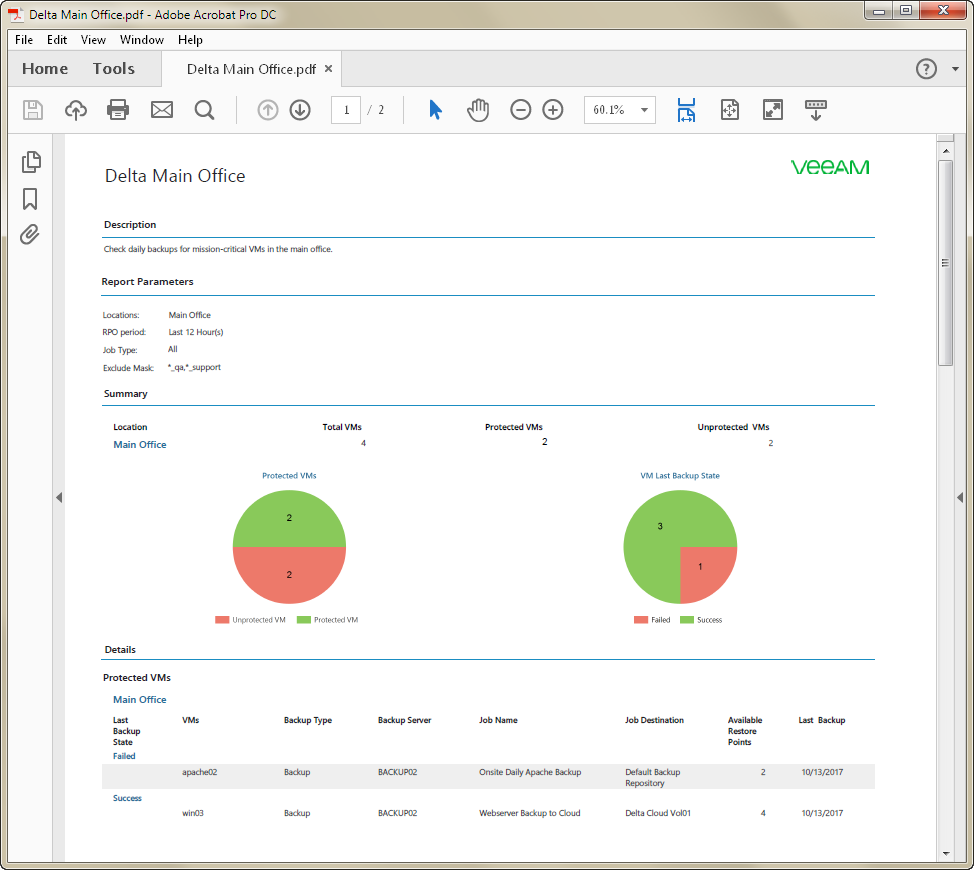Fit one full page to window
This screenshot has height=870, width=974.
pyautogui.click(x=730, y=110)
